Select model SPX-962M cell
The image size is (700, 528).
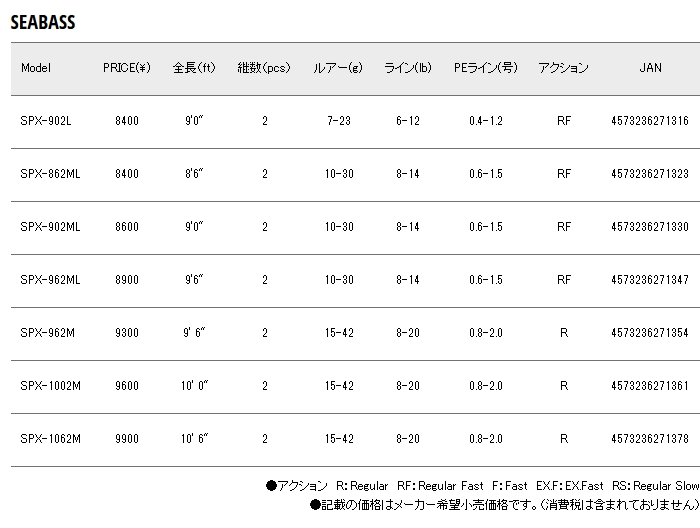click(x=47, y=333)
